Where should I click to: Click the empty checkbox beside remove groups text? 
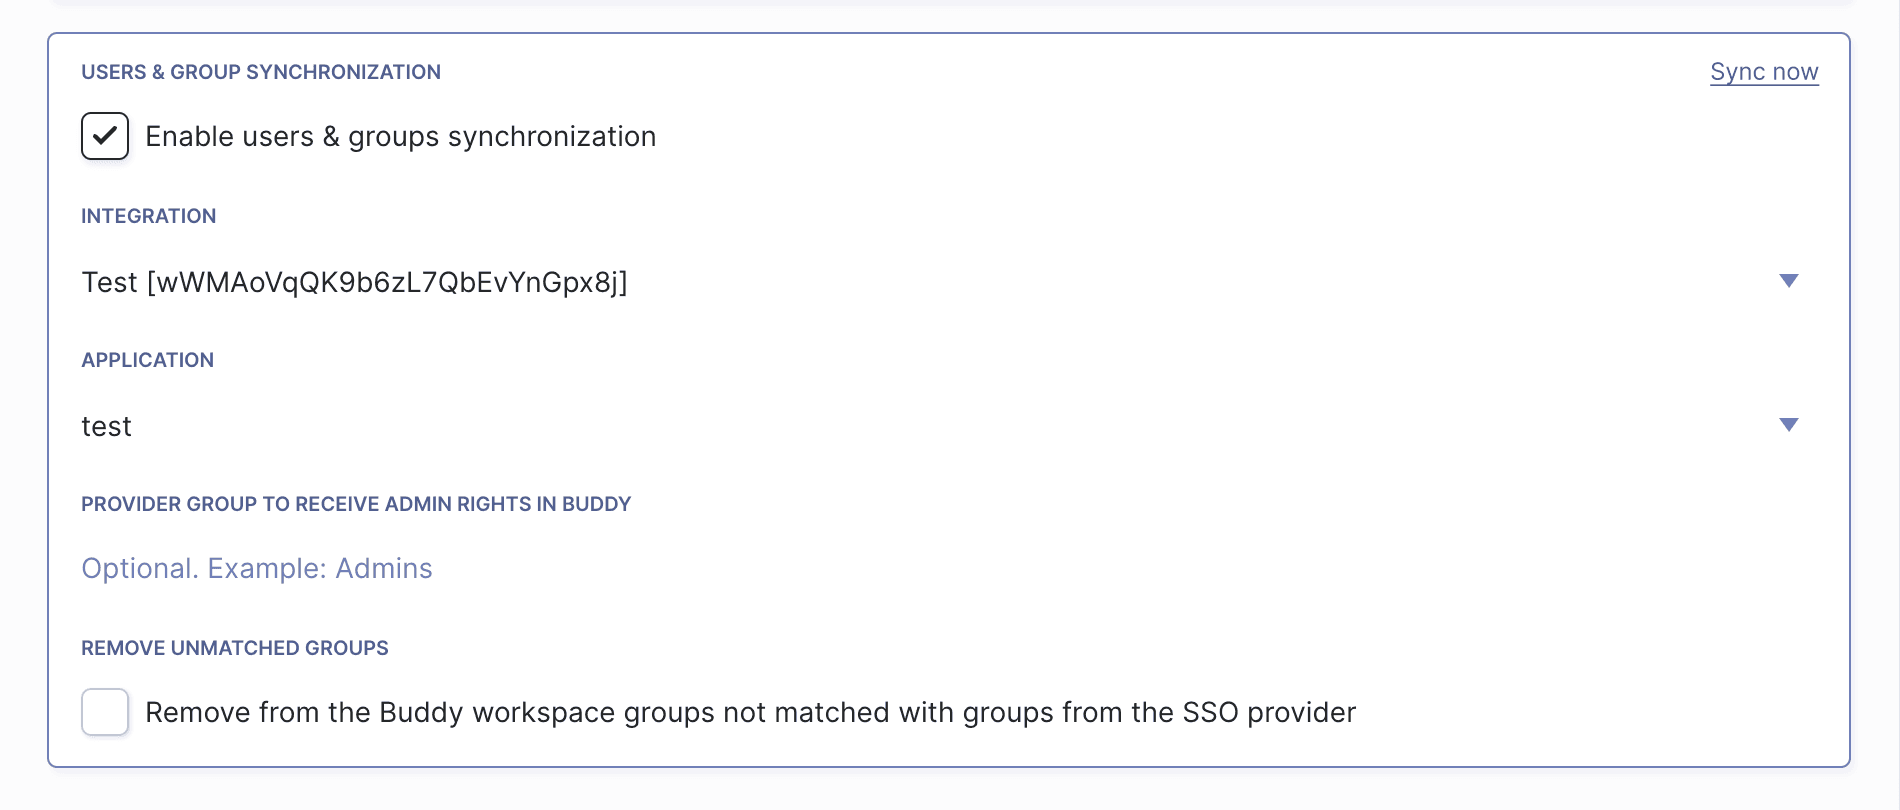(104, 712)
